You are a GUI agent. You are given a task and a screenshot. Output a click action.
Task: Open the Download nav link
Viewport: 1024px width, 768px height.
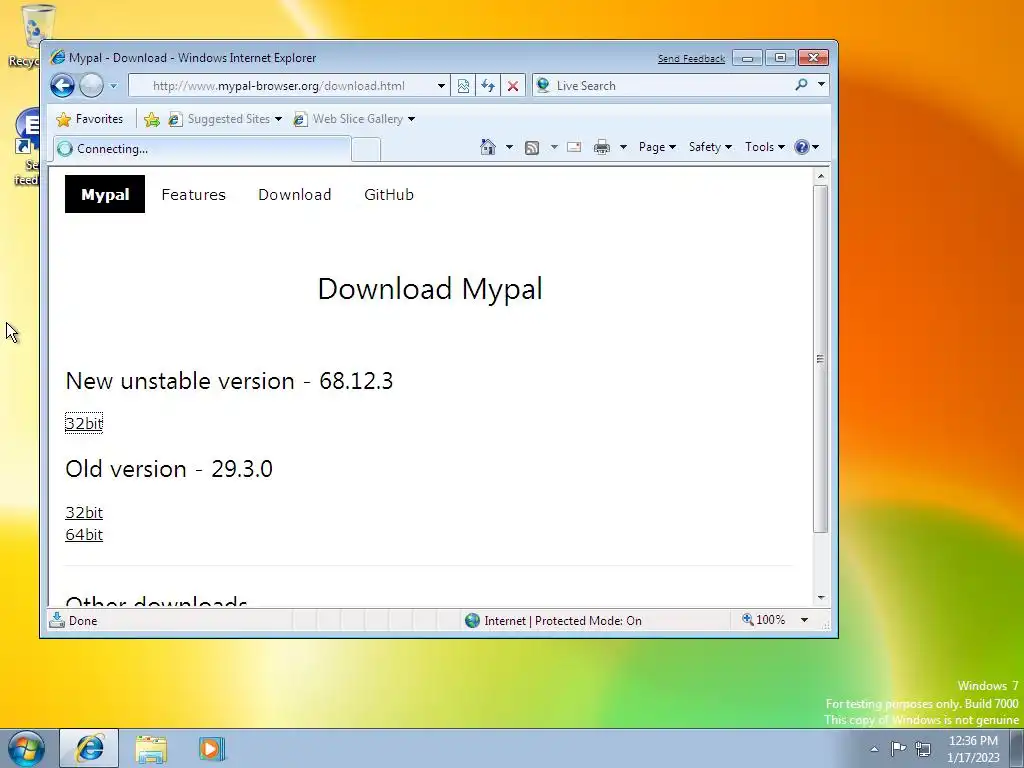(x=295, y=195)
